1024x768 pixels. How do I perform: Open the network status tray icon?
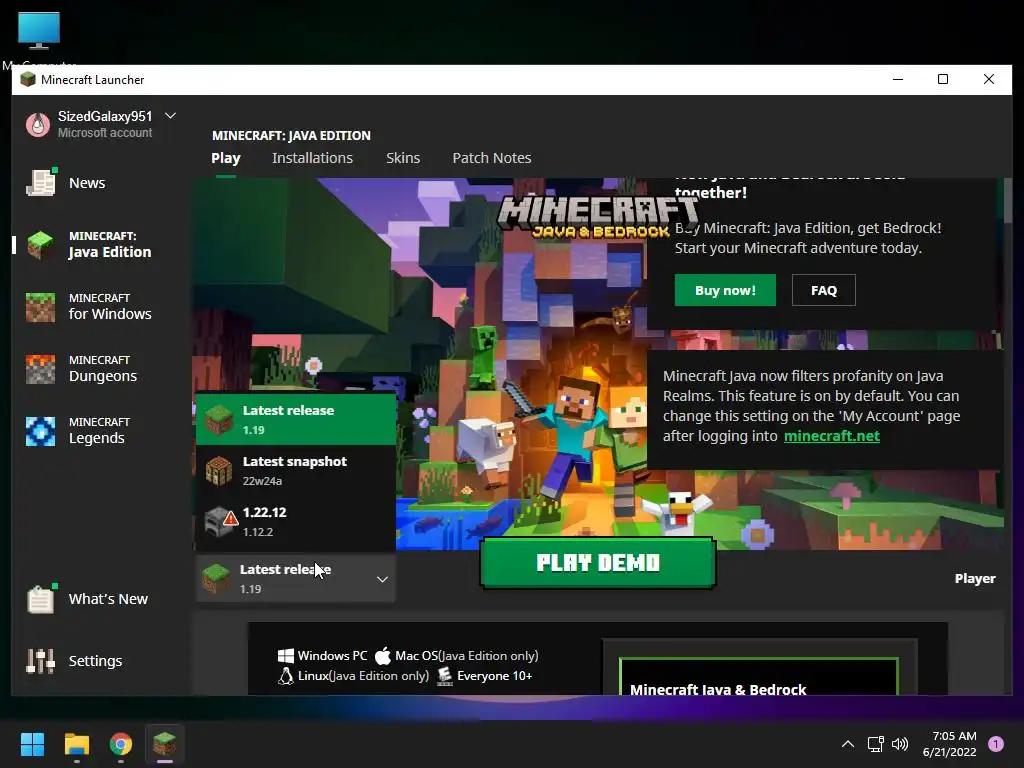[875, 744]
